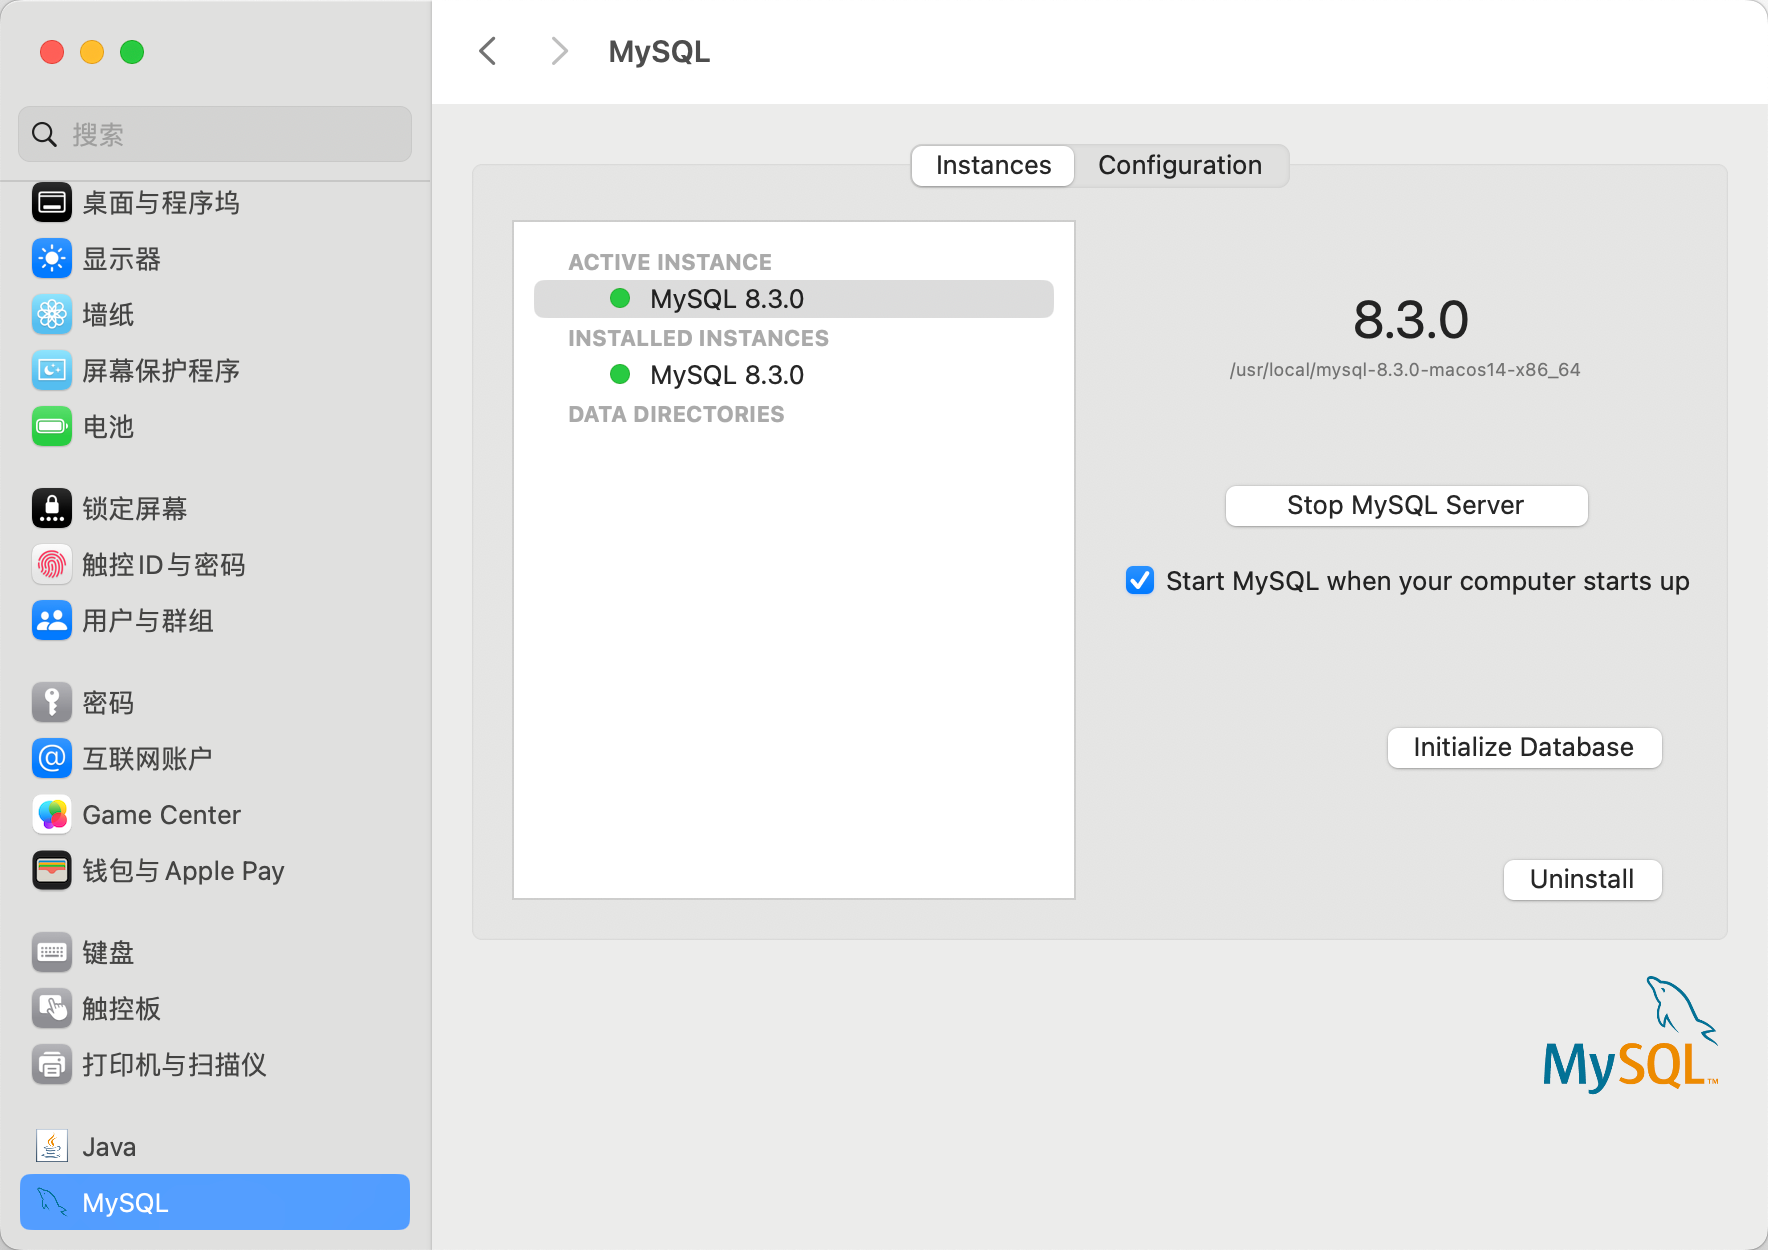Viewport: 1768px width, 1250px height.
Task: Click the INSTALLED INSTANCES header
Action: 698,338
